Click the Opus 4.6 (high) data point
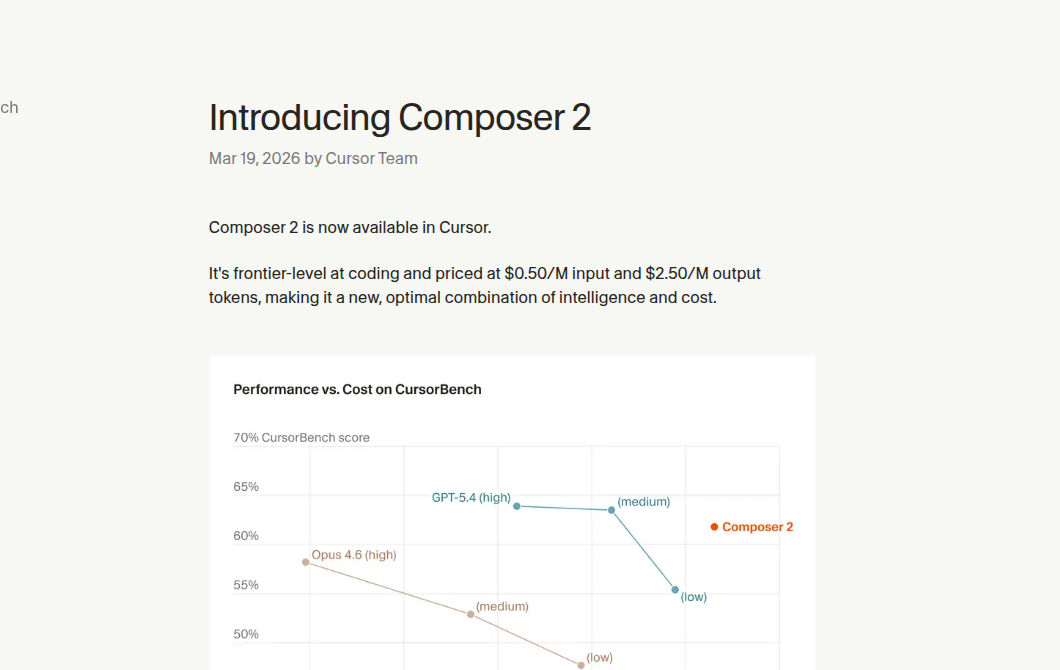Image resolution: width=1060 pixels, height=670 pixels. click(306, 562)
